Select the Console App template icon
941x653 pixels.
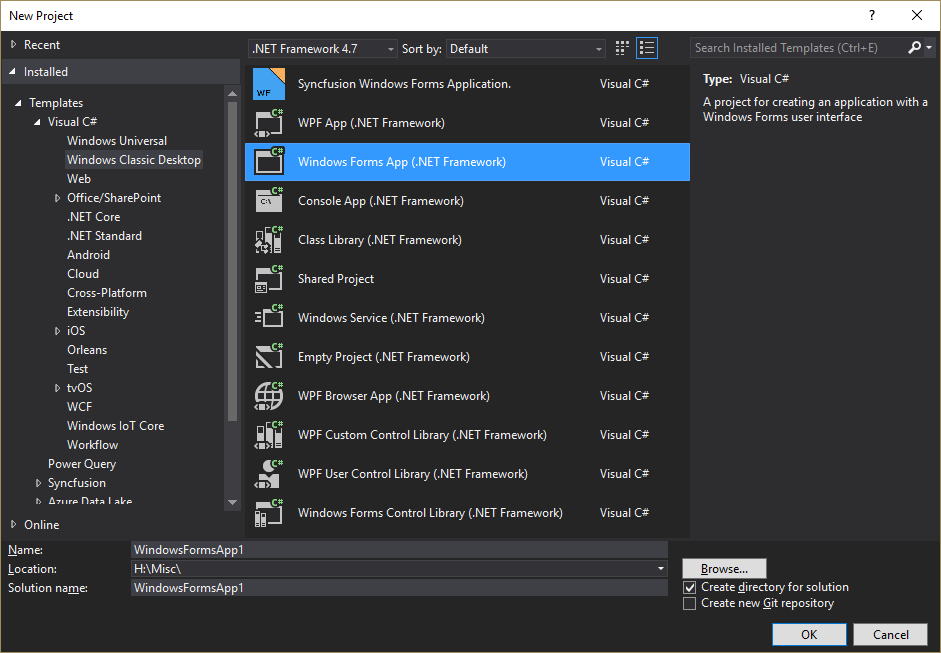tap(269, 201)
